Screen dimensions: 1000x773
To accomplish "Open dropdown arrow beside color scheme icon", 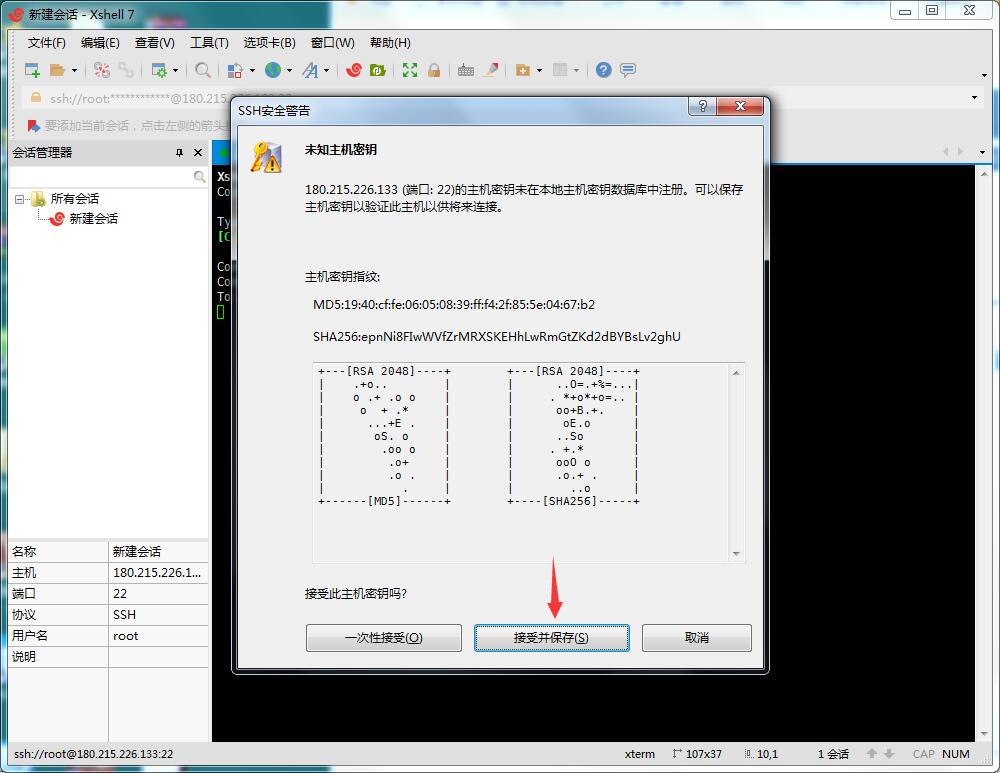I will [x=252, y=70].
